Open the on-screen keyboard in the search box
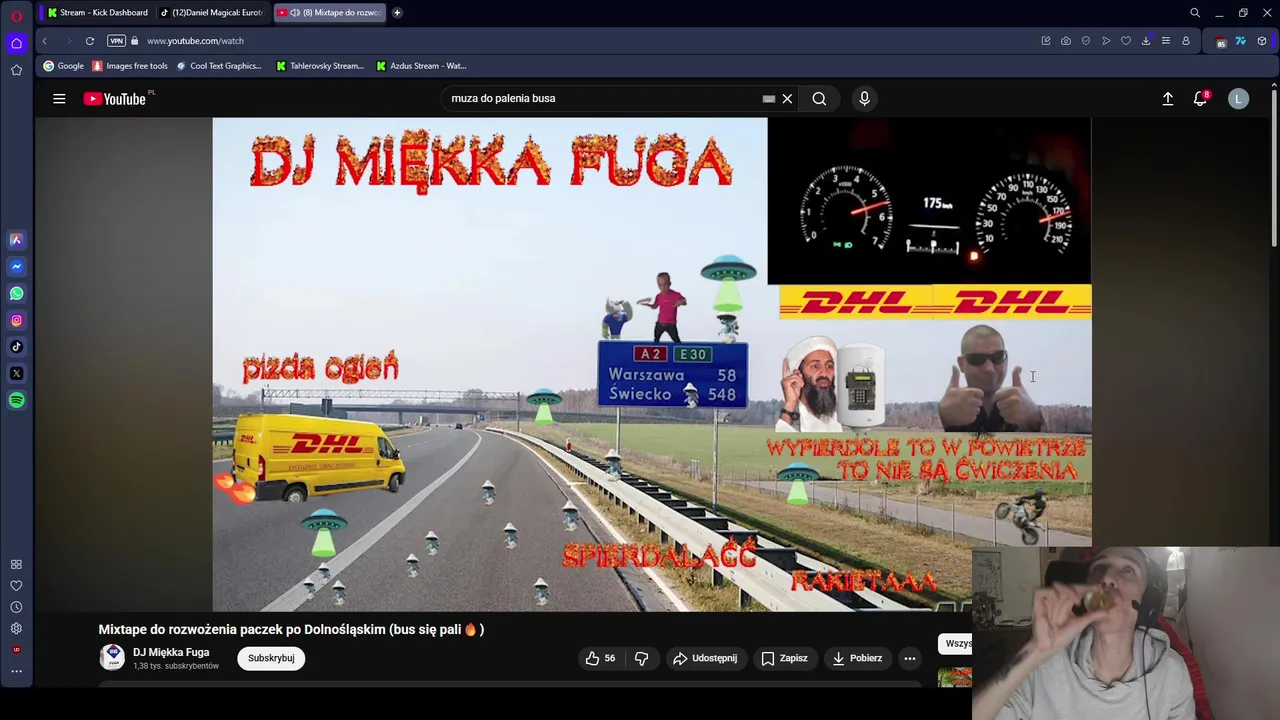This screenshot has height=720, width=1280. (x=768, y=99)
